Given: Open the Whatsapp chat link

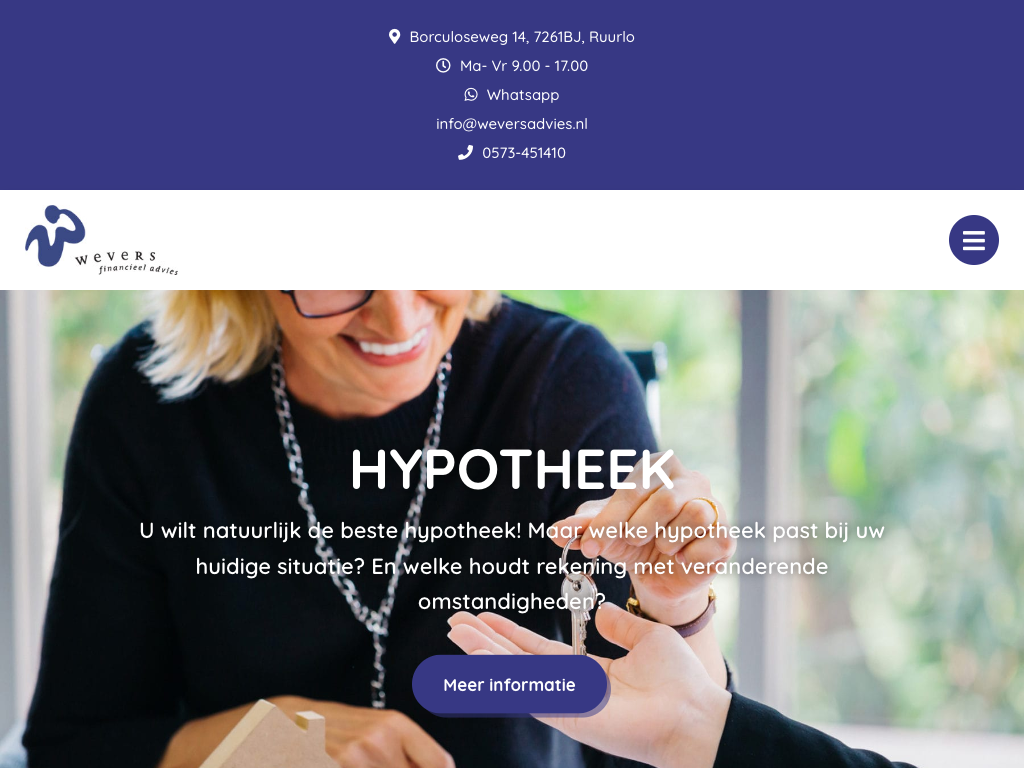Looking at the screenshot, I should pyautogui.click(x=522, y=95).
